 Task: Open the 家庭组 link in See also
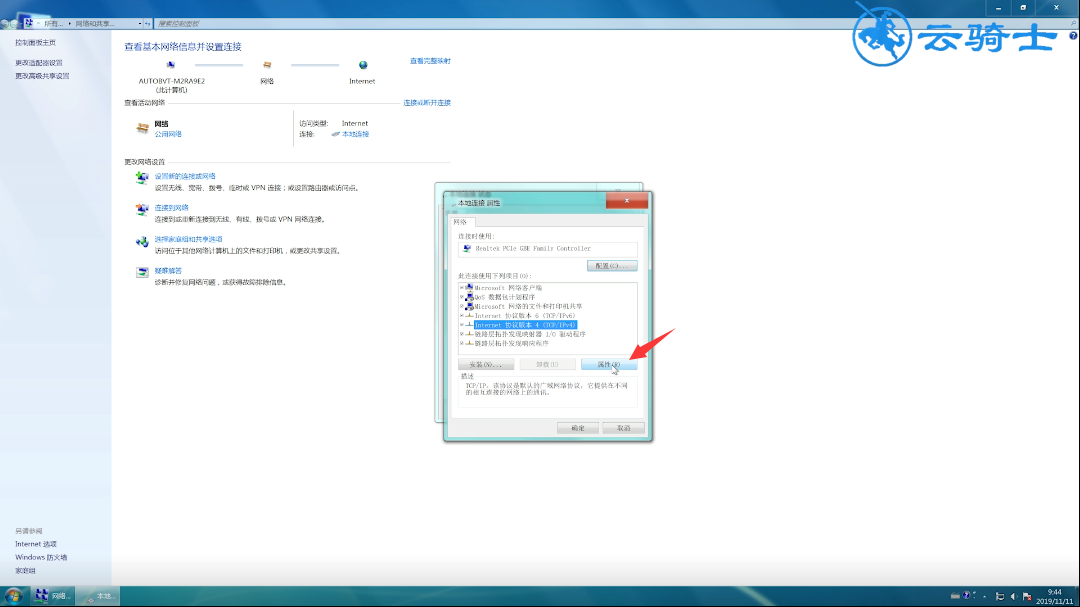pos(25,570)
